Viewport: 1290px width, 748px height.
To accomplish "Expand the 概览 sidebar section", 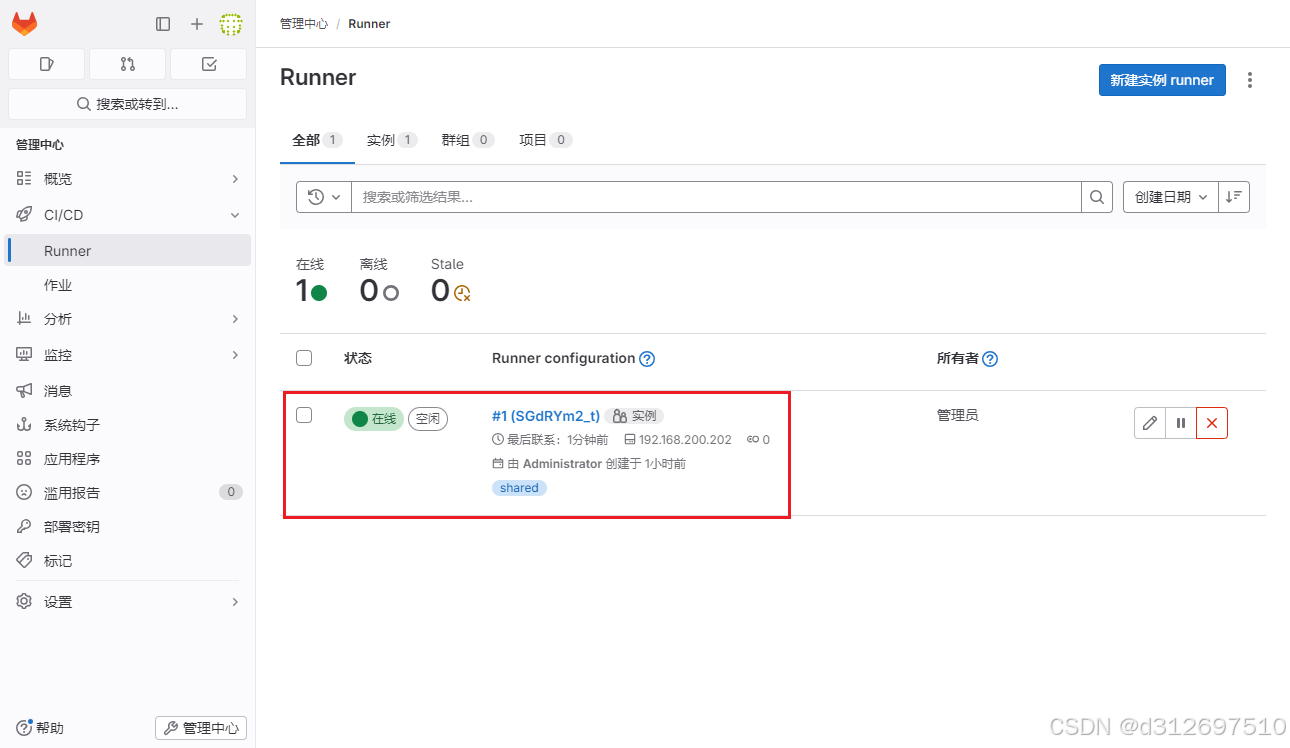I will [x=128, y=179].
